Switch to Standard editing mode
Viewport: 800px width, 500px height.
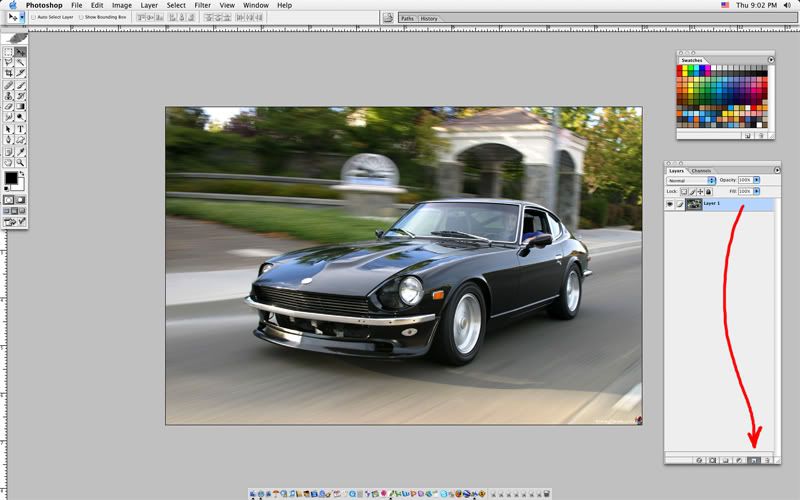pos(9,199)
